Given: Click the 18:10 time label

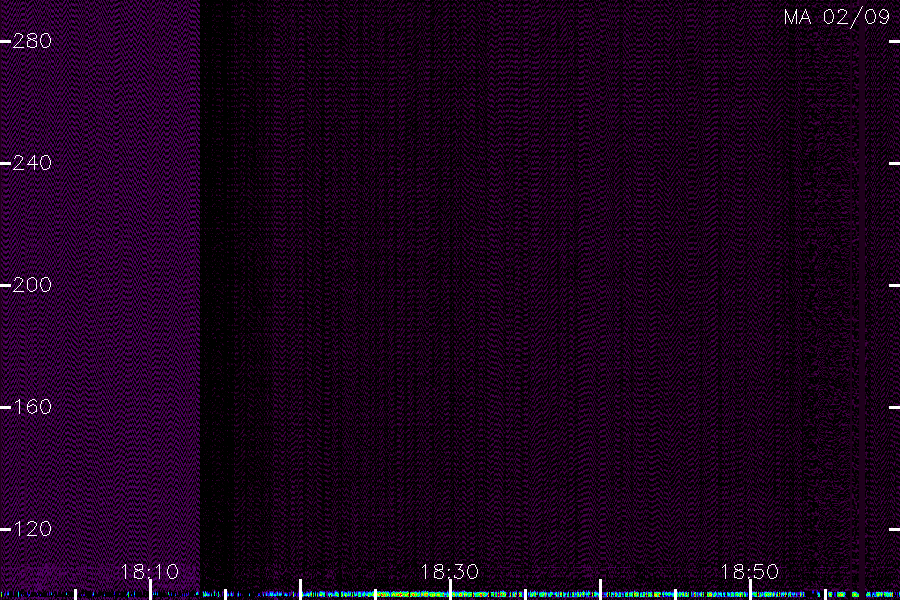Looking at the screenshot, I should 149,572.
